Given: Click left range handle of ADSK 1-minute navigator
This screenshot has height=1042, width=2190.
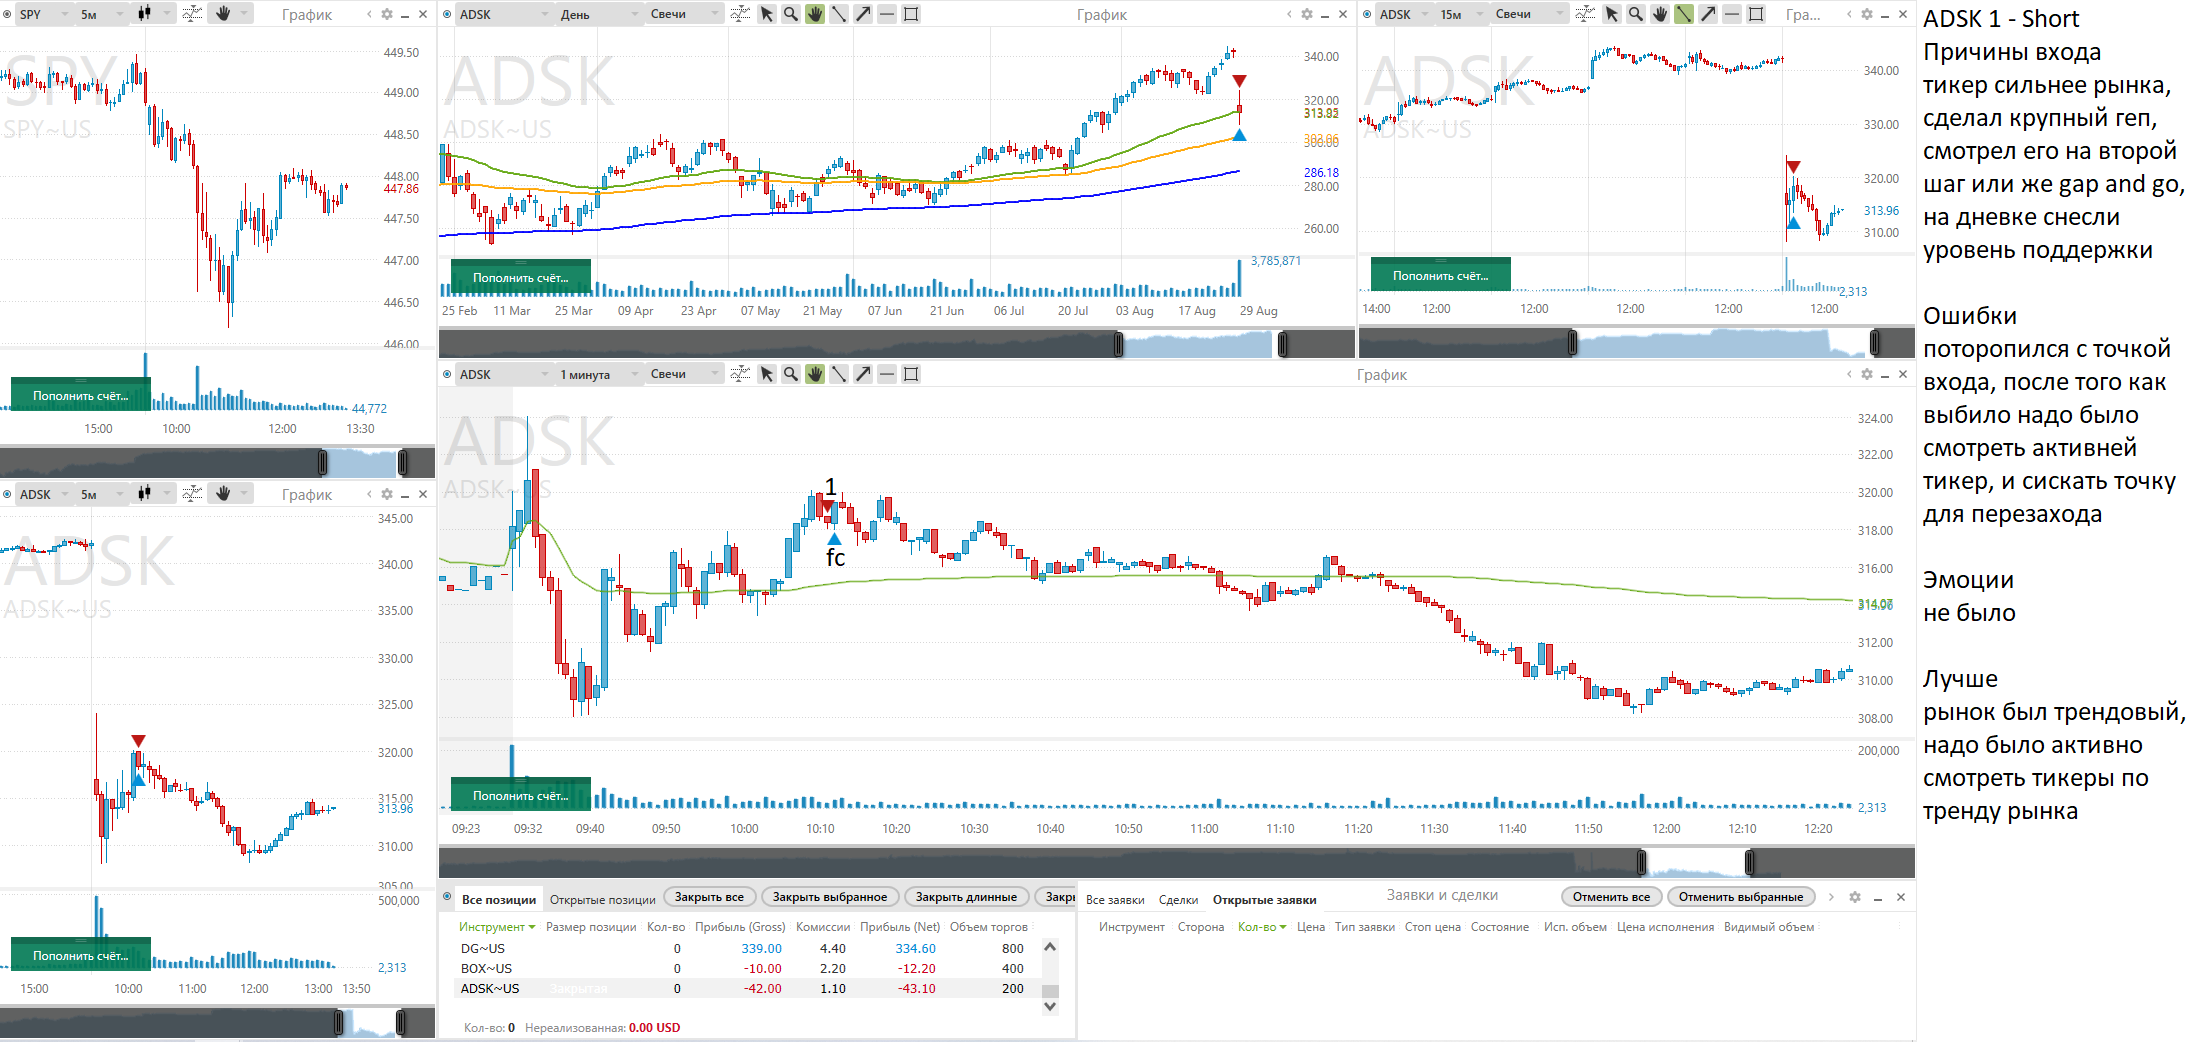Looking at the screenshot, I should click(x=1641, y=862).
